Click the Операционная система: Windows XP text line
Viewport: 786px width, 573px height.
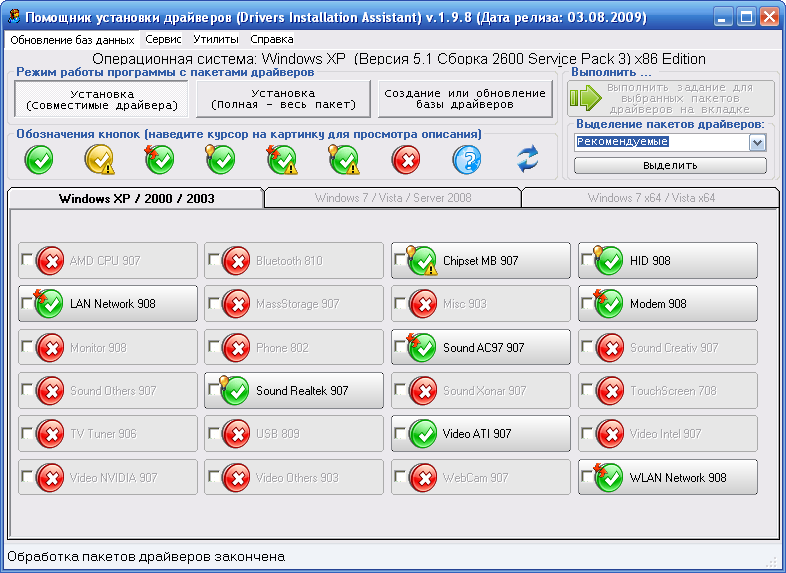pos(399,59)
